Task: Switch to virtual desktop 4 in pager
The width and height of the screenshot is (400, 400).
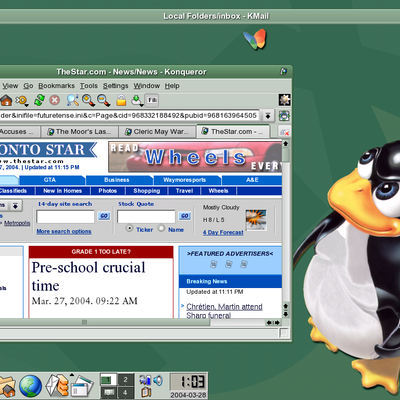Action: (125, 392)
